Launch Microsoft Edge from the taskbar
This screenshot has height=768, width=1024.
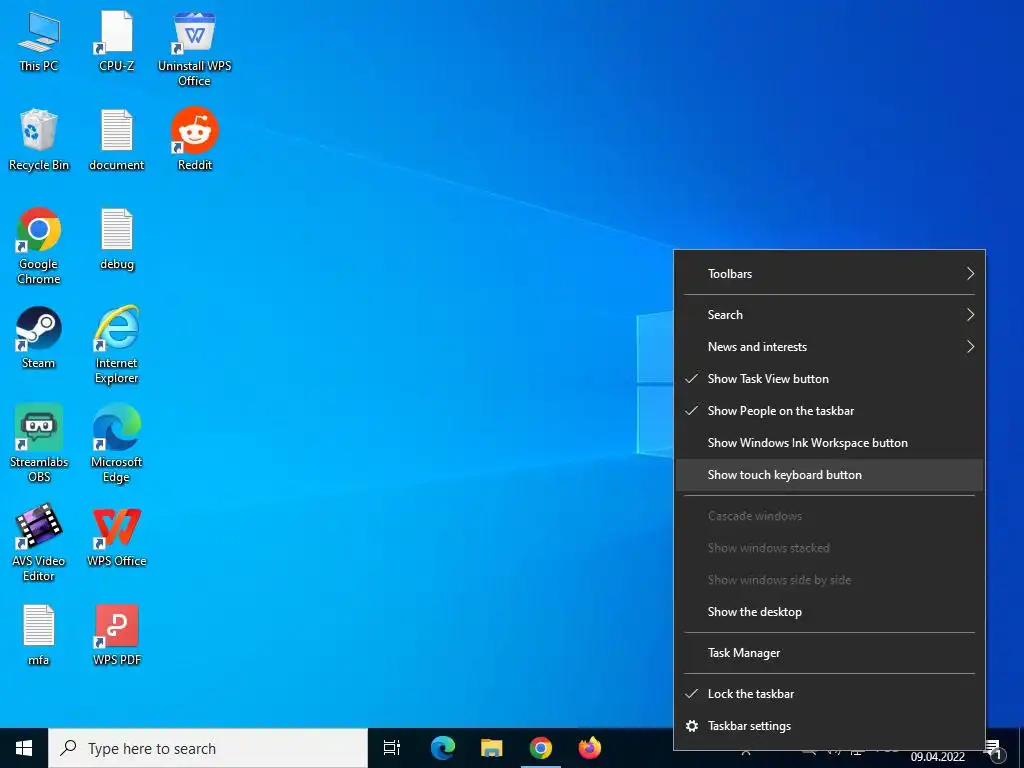443,748
